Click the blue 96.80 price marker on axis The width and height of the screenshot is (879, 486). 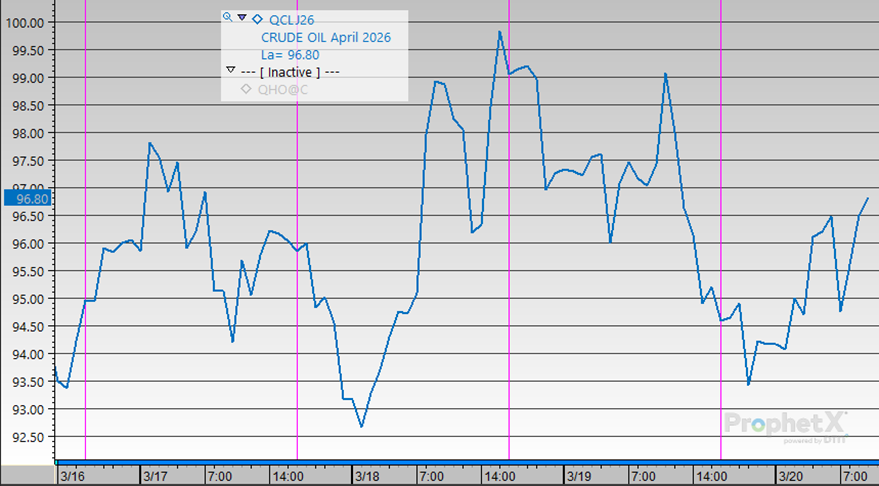point(26,199)
